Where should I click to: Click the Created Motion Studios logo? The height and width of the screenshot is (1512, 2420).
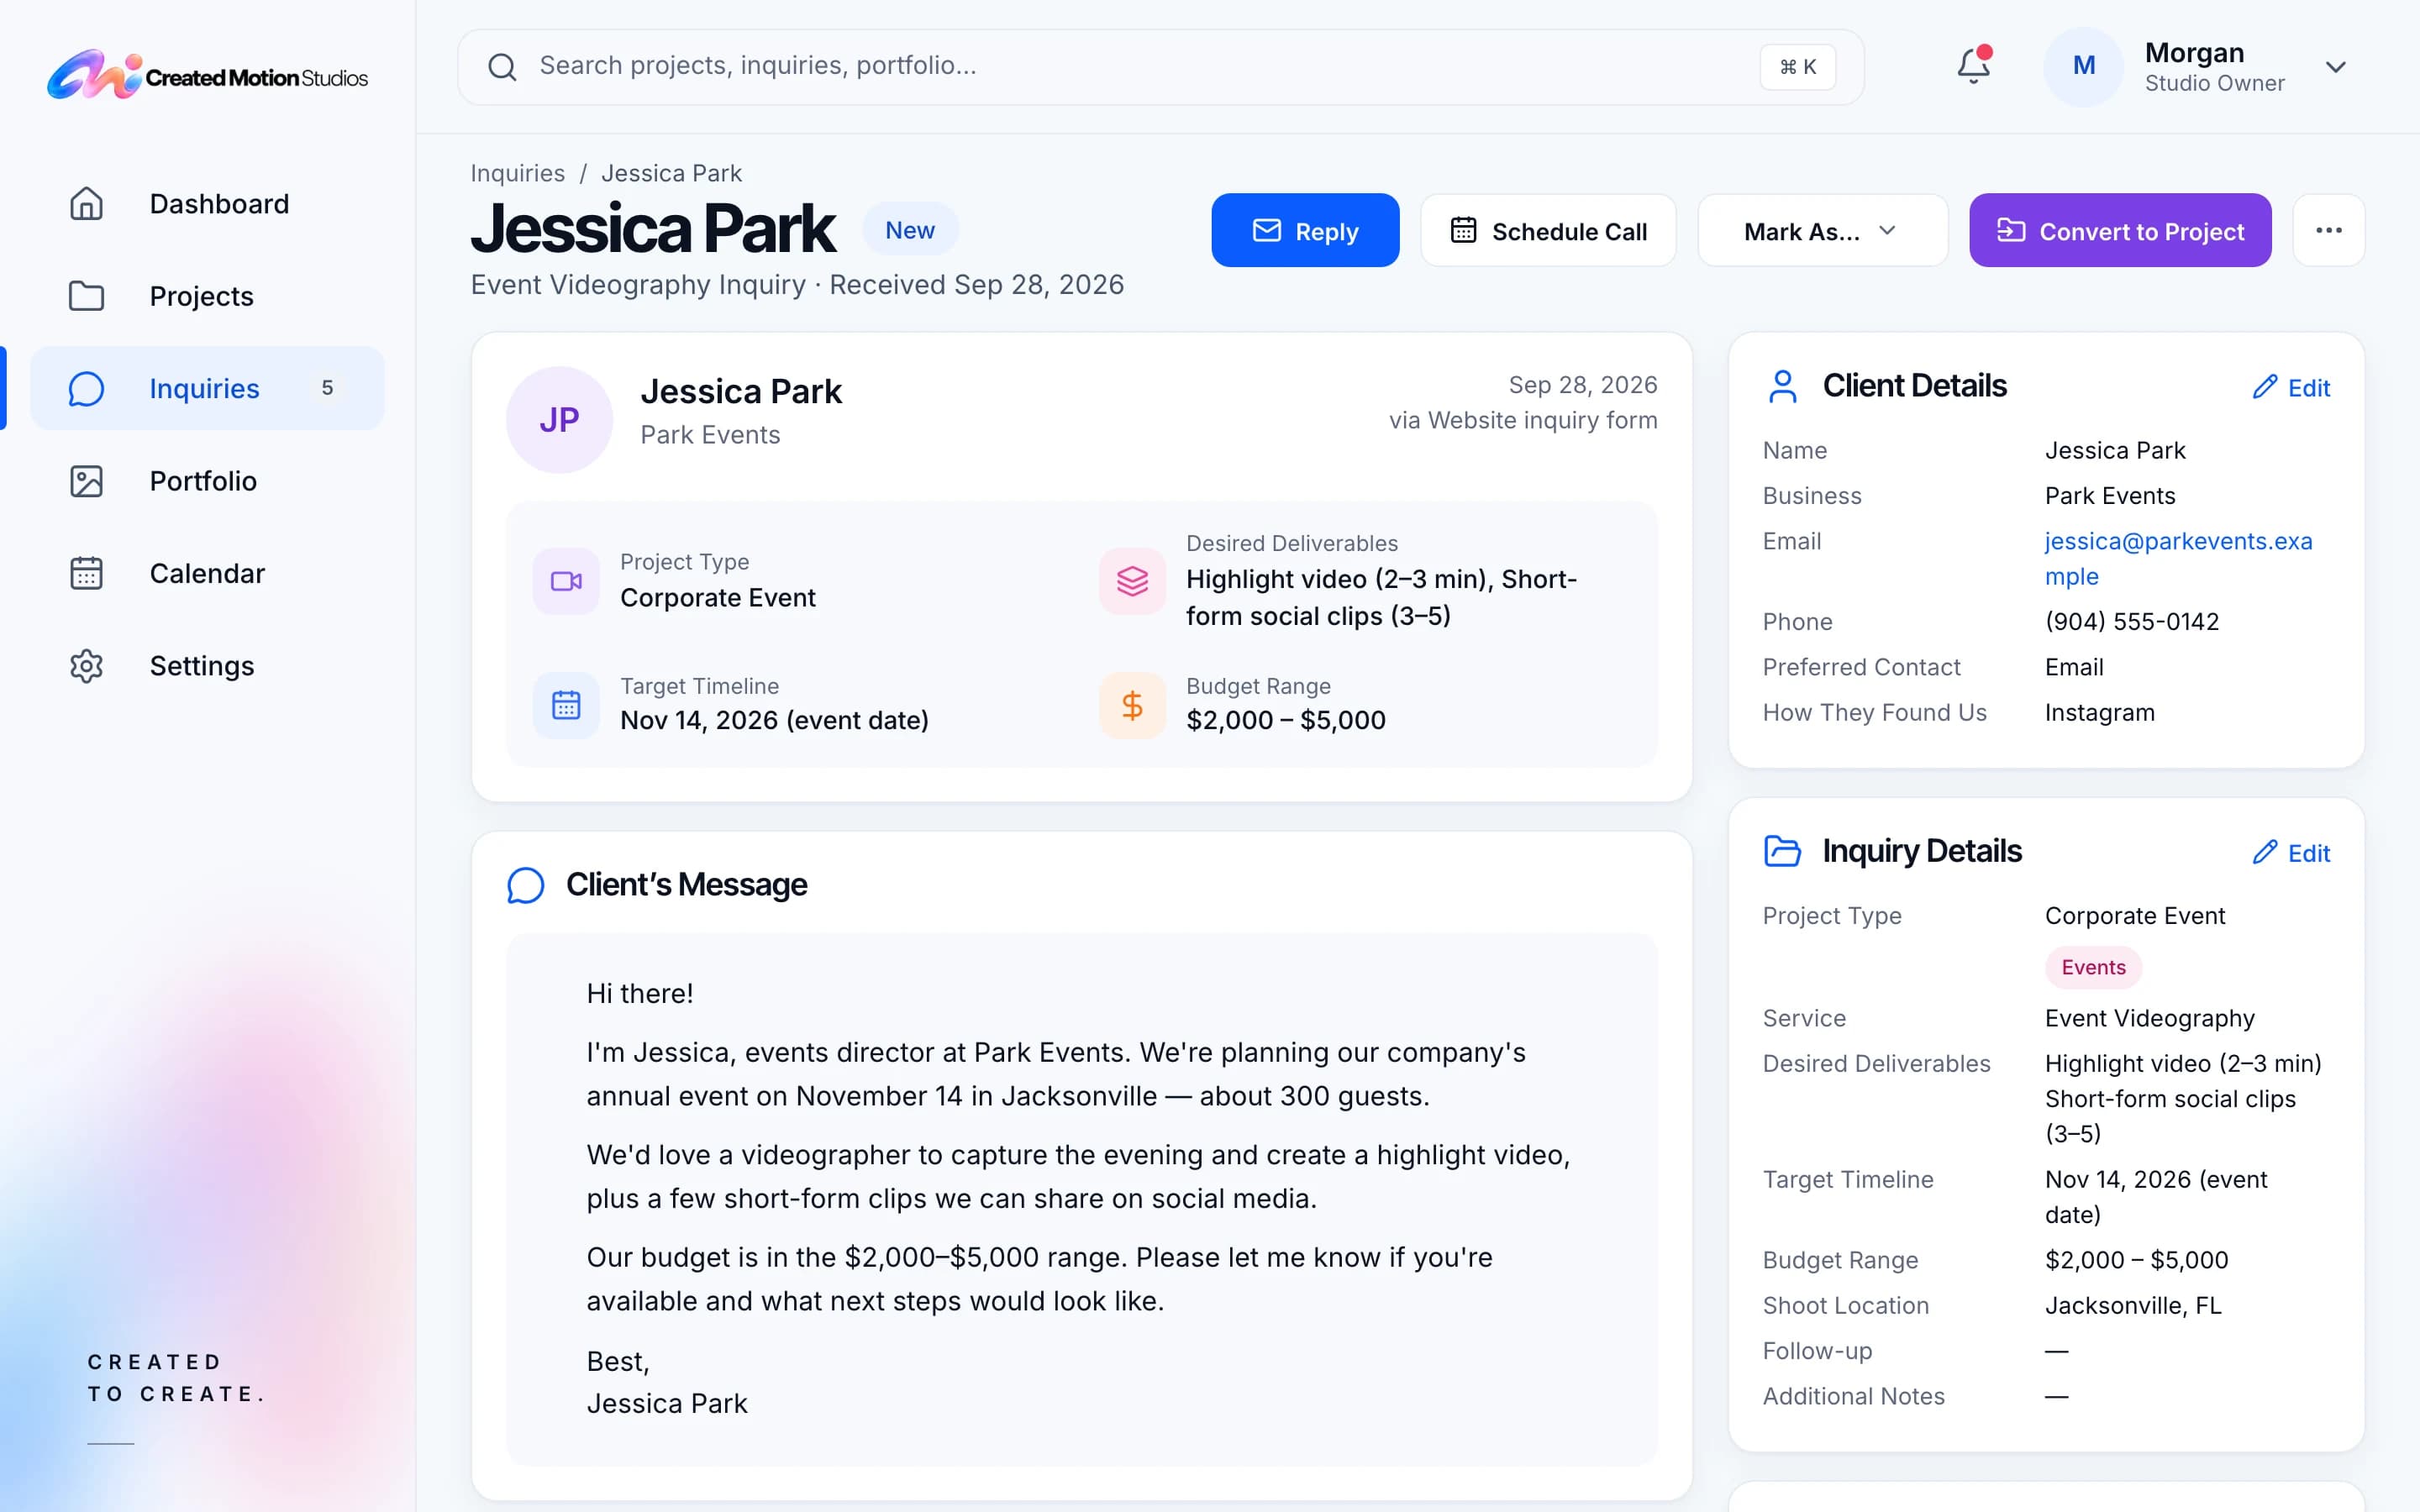pyautogui.click(x=207, y=75)
